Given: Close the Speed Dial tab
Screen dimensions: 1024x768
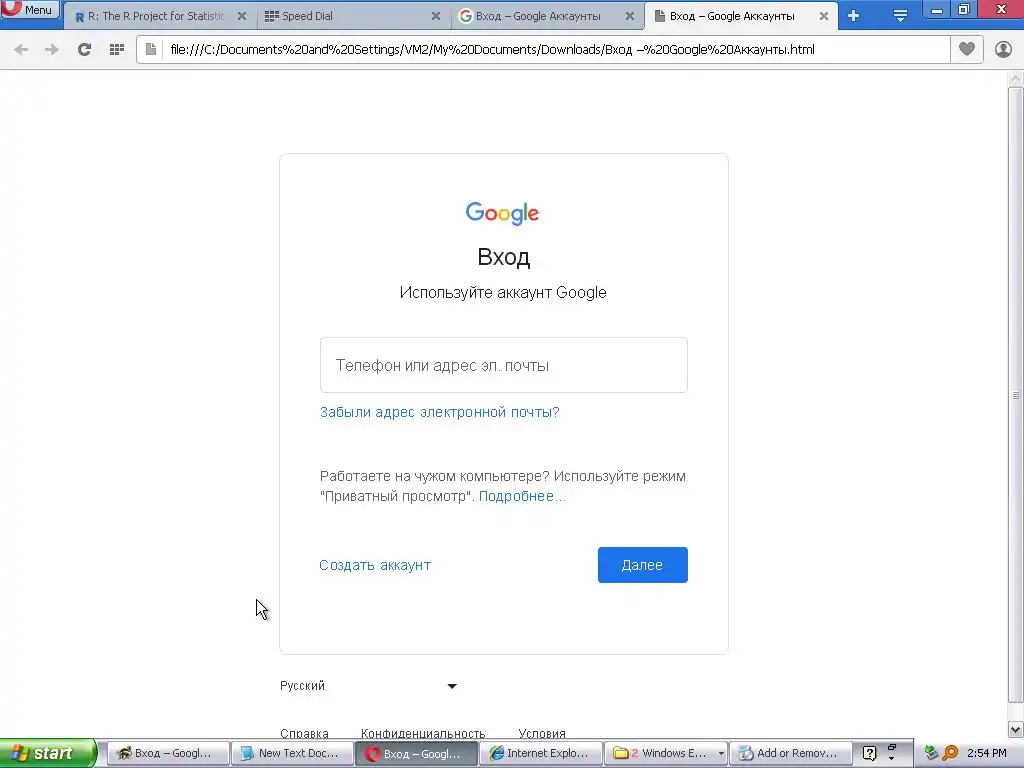Looking at the screenshot, I should [436, 16].
